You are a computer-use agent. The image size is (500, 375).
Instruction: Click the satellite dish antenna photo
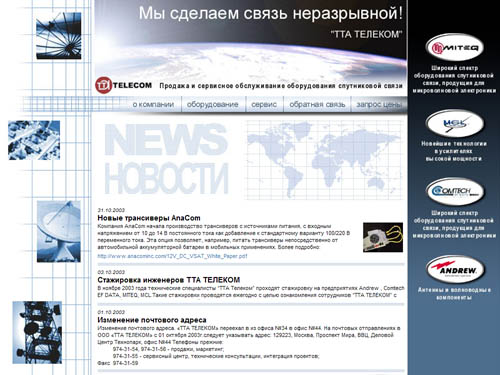tap(59, 231)
